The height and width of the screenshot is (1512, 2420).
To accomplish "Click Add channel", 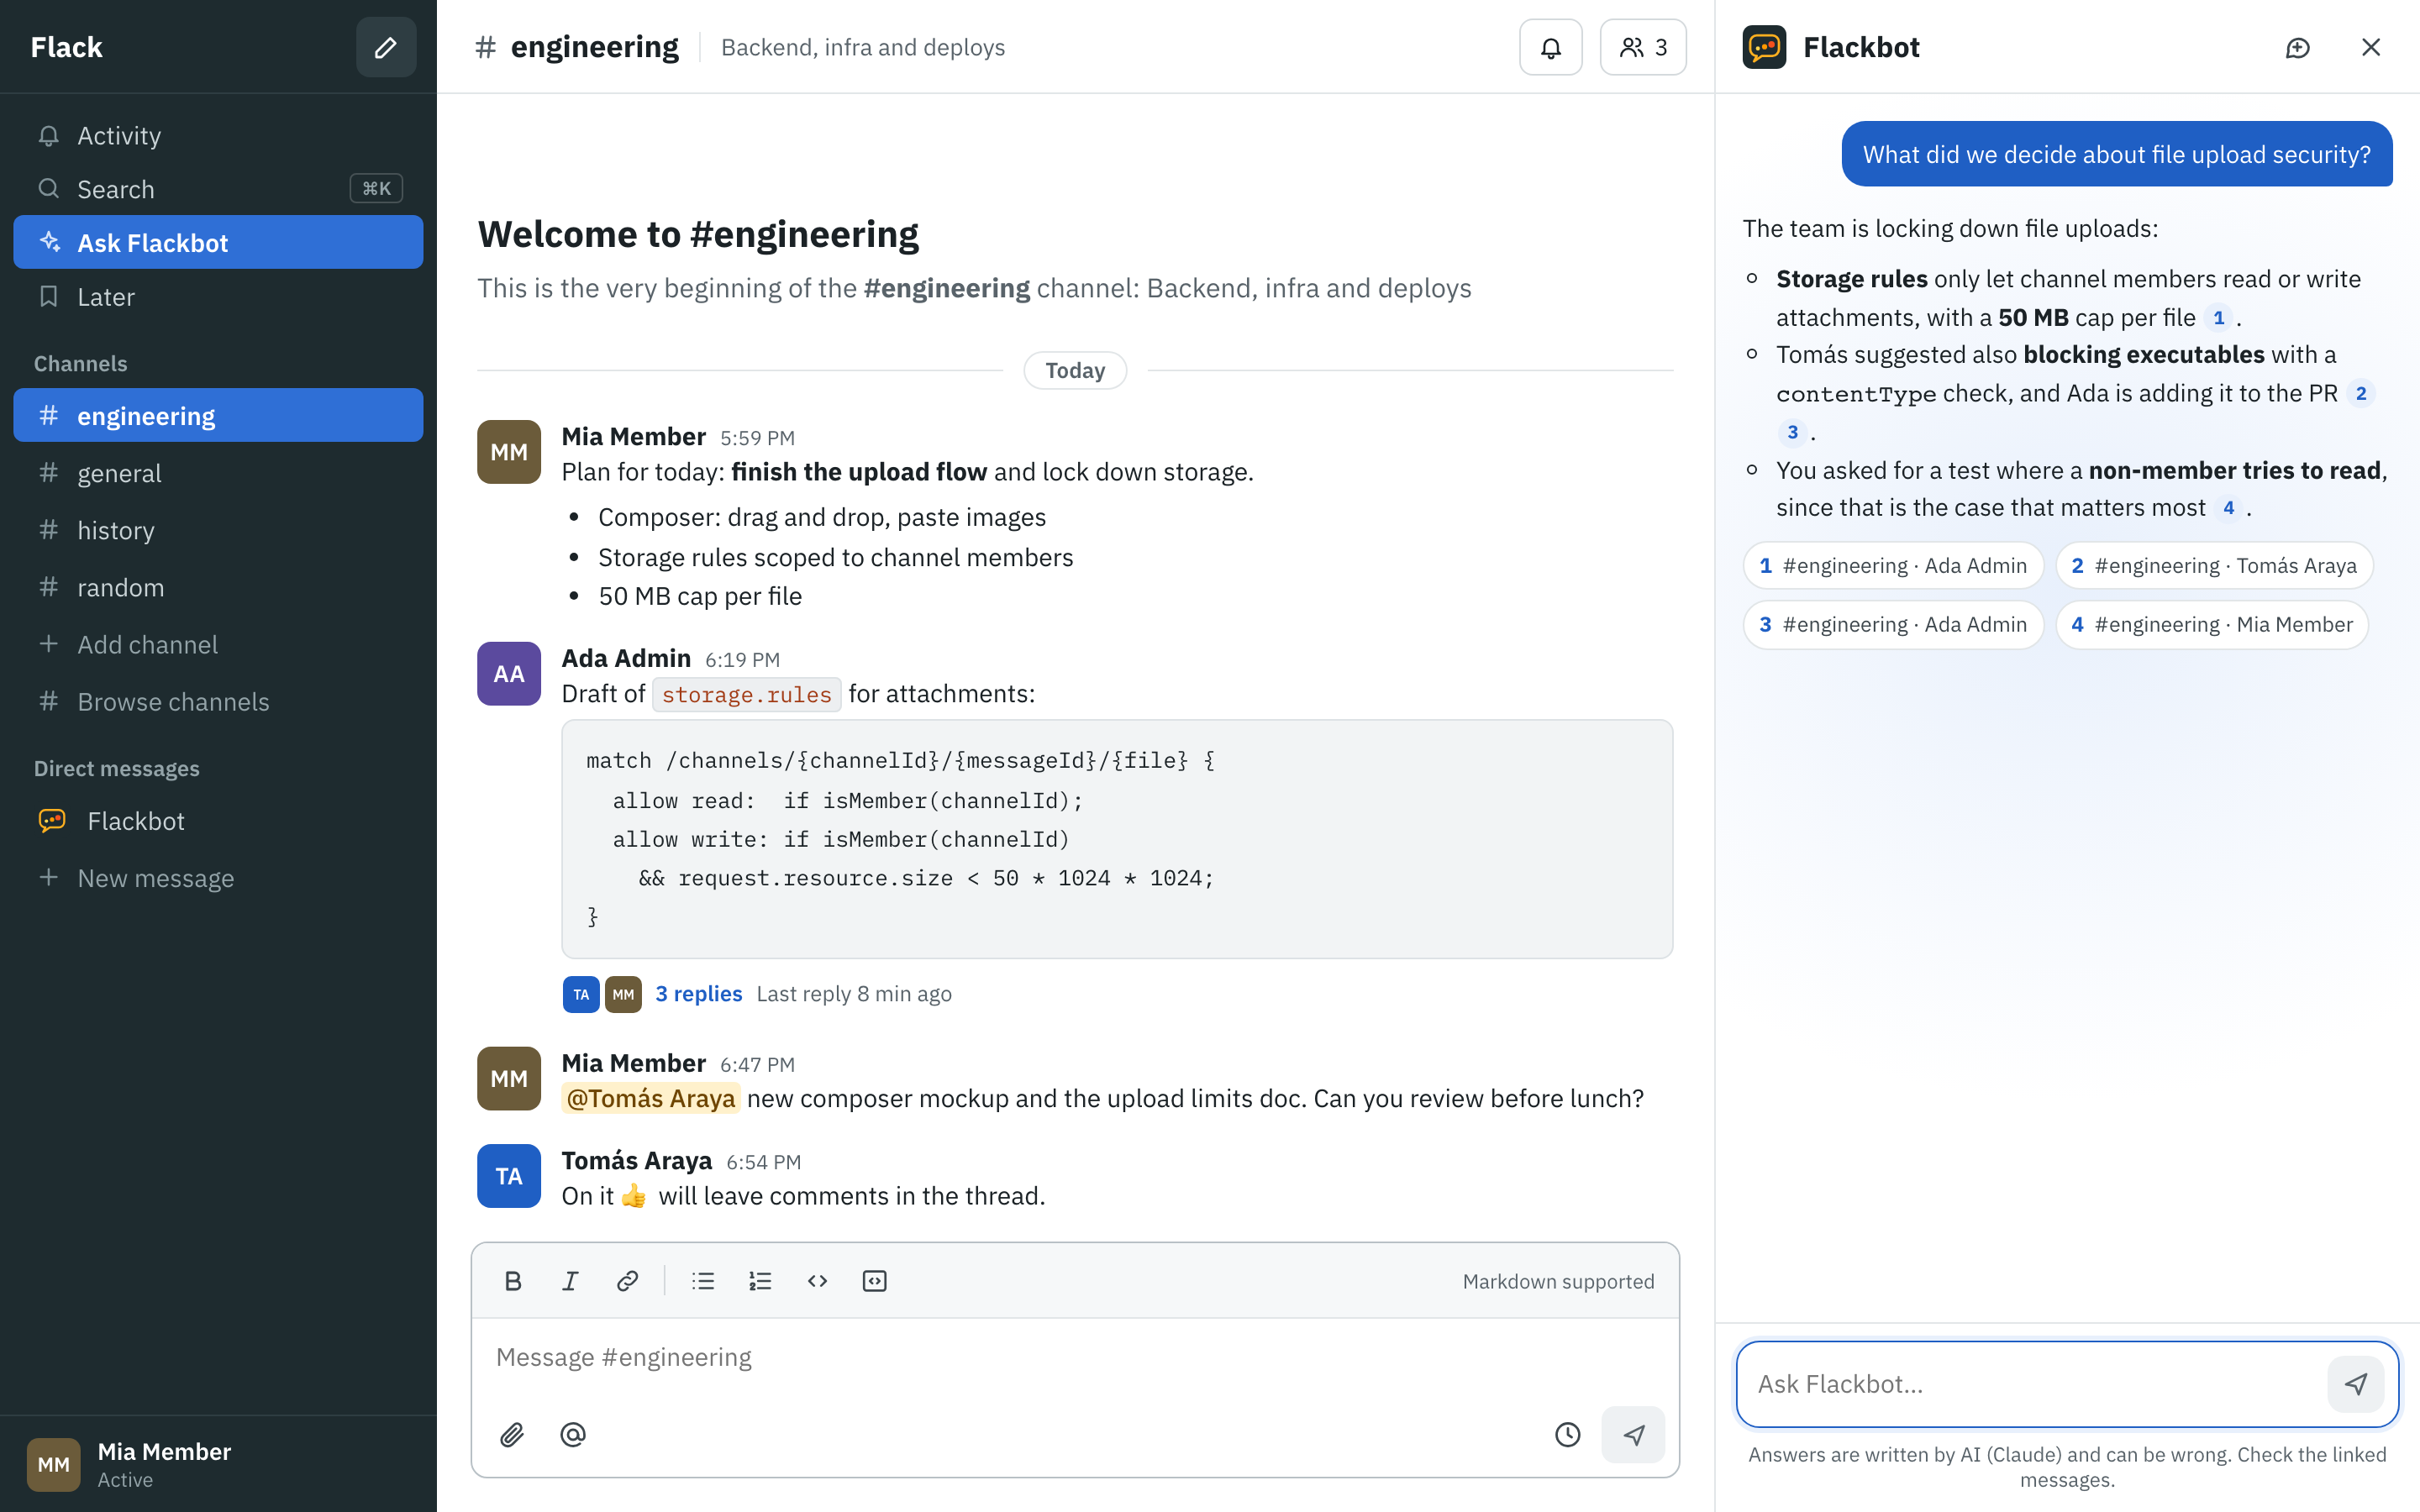I will click(218, 644).
